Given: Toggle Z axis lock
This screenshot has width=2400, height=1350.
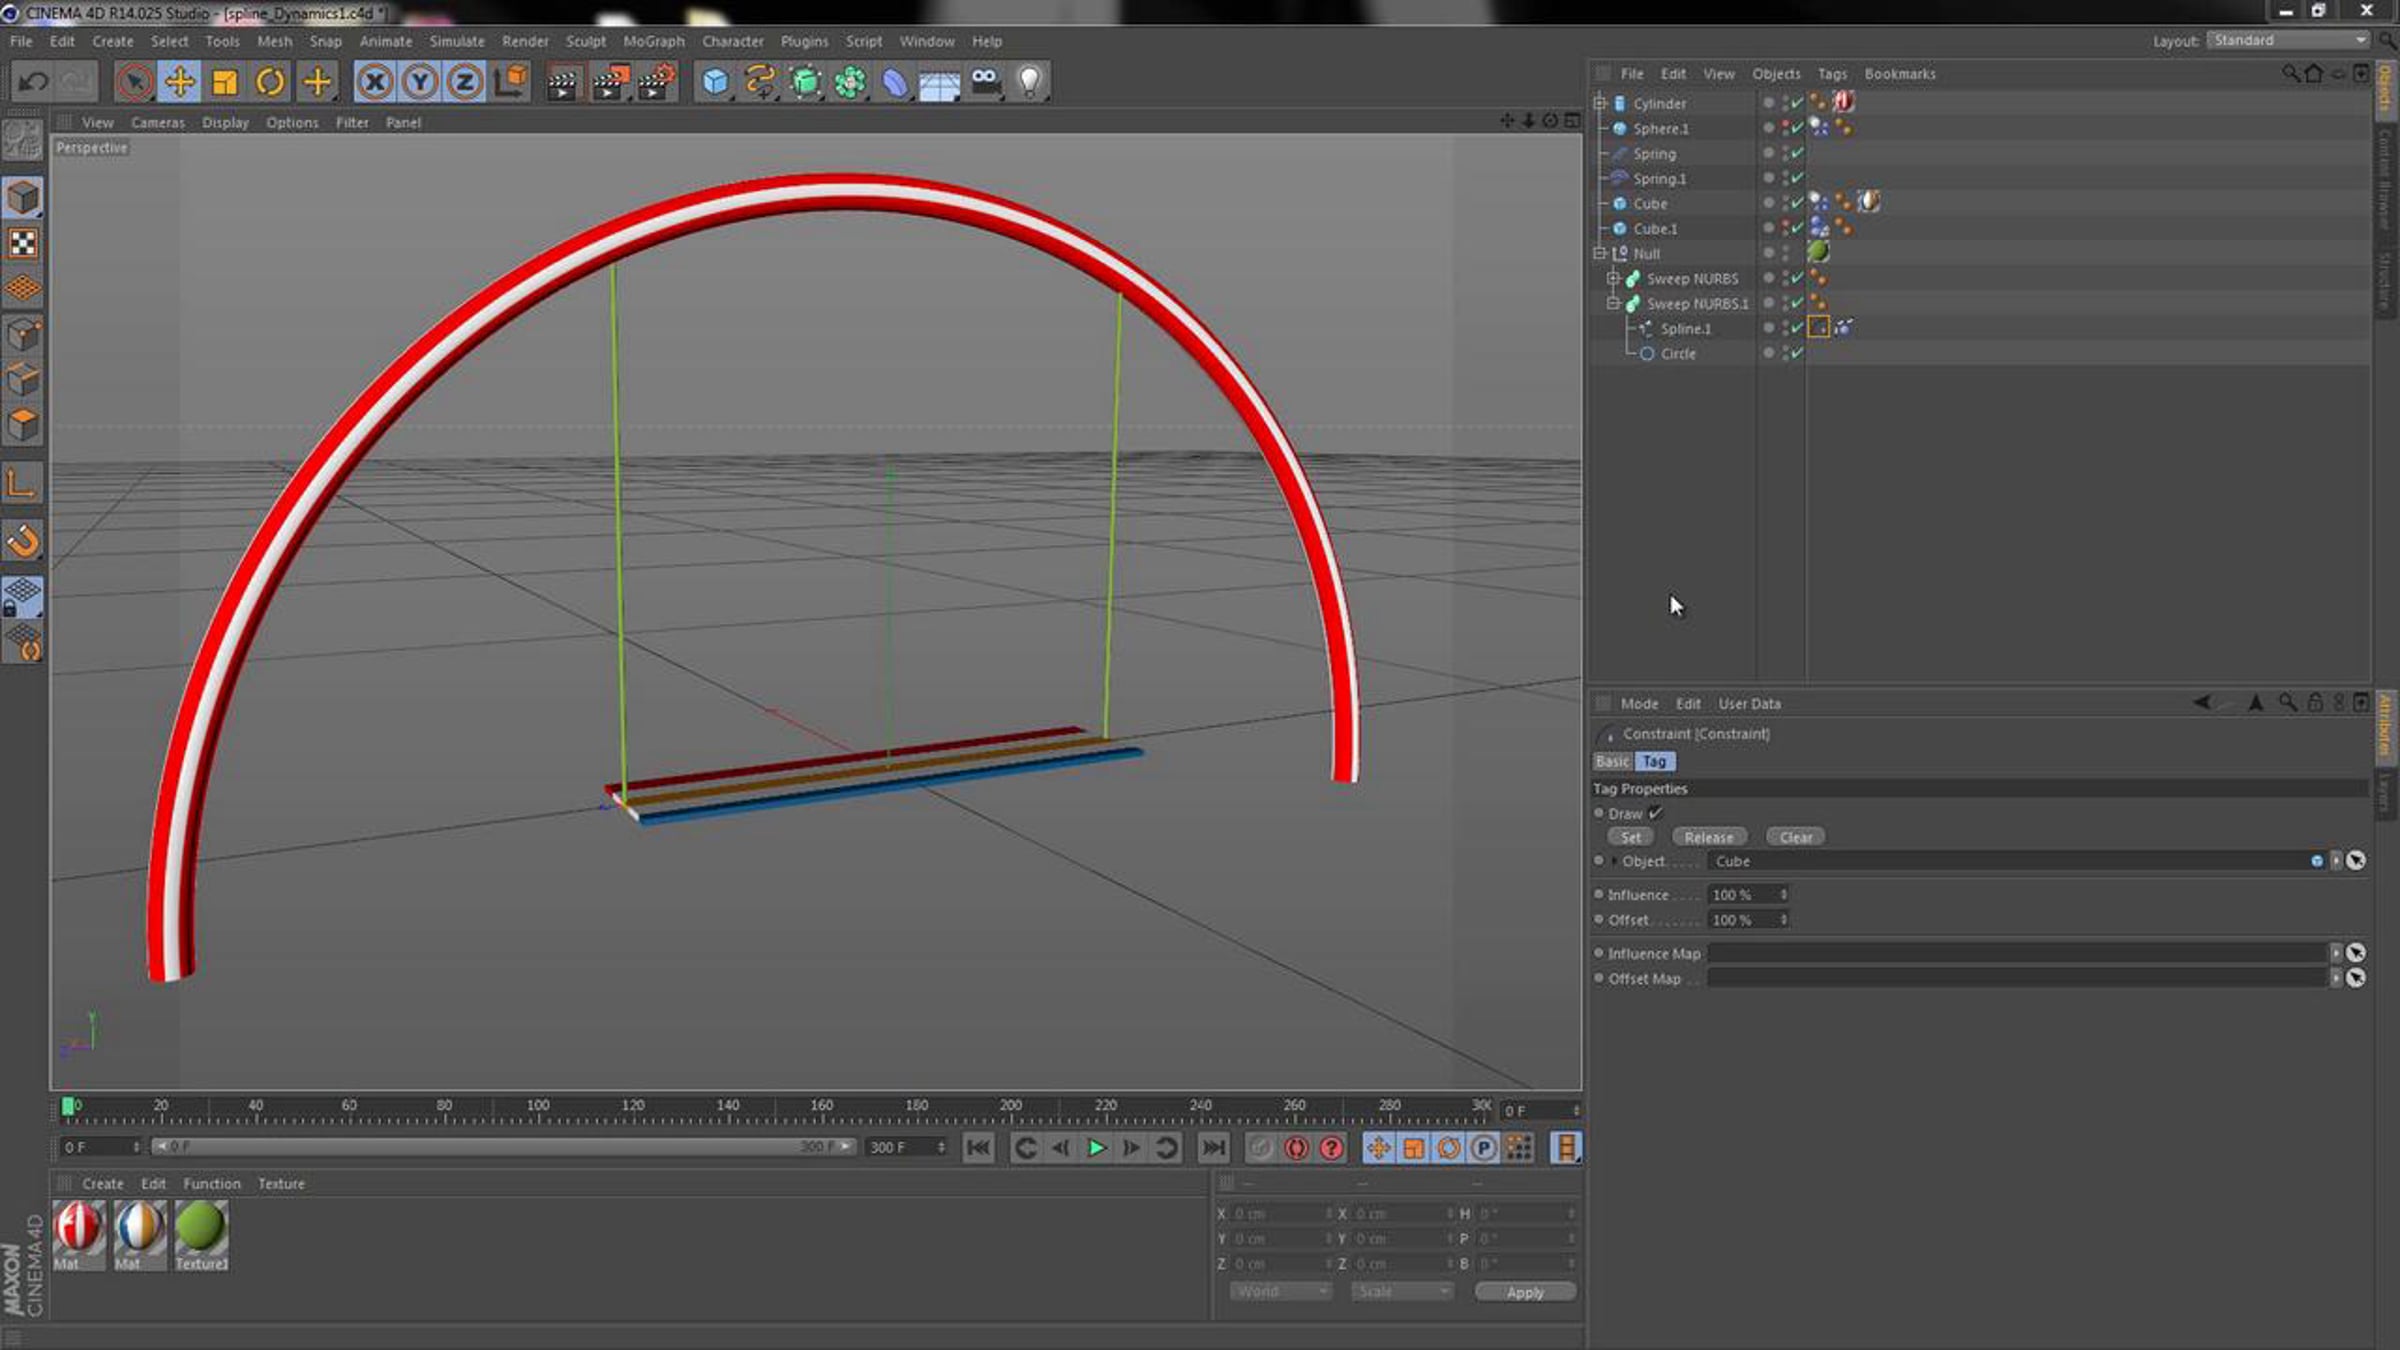Looking at the screenshot, I should pos(464,81).
